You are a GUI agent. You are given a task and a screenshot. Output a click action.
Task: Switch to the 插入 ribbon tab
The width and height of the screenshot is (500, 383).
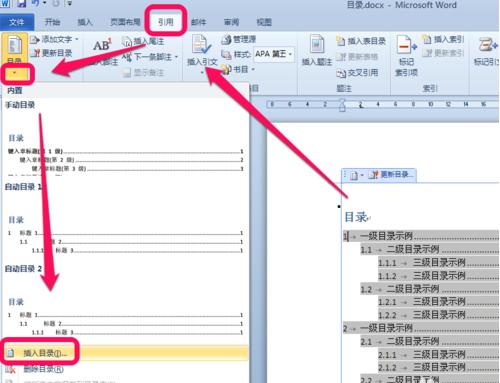[85, 22]
